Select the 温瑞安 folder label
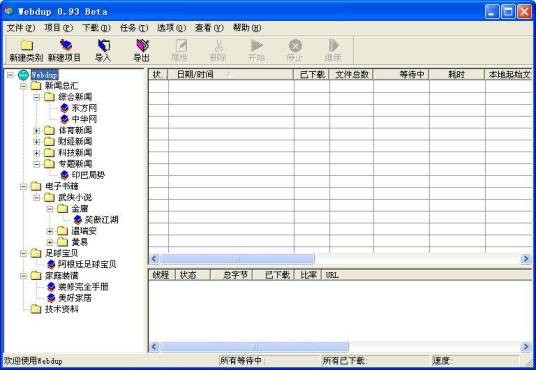Viewport: 536px width, 370px height. [84, 231]
